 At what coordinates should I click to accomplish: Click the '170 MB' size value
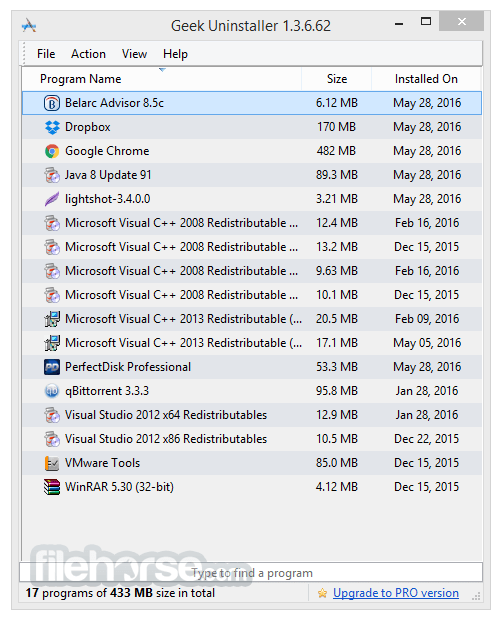click(336, 127)
